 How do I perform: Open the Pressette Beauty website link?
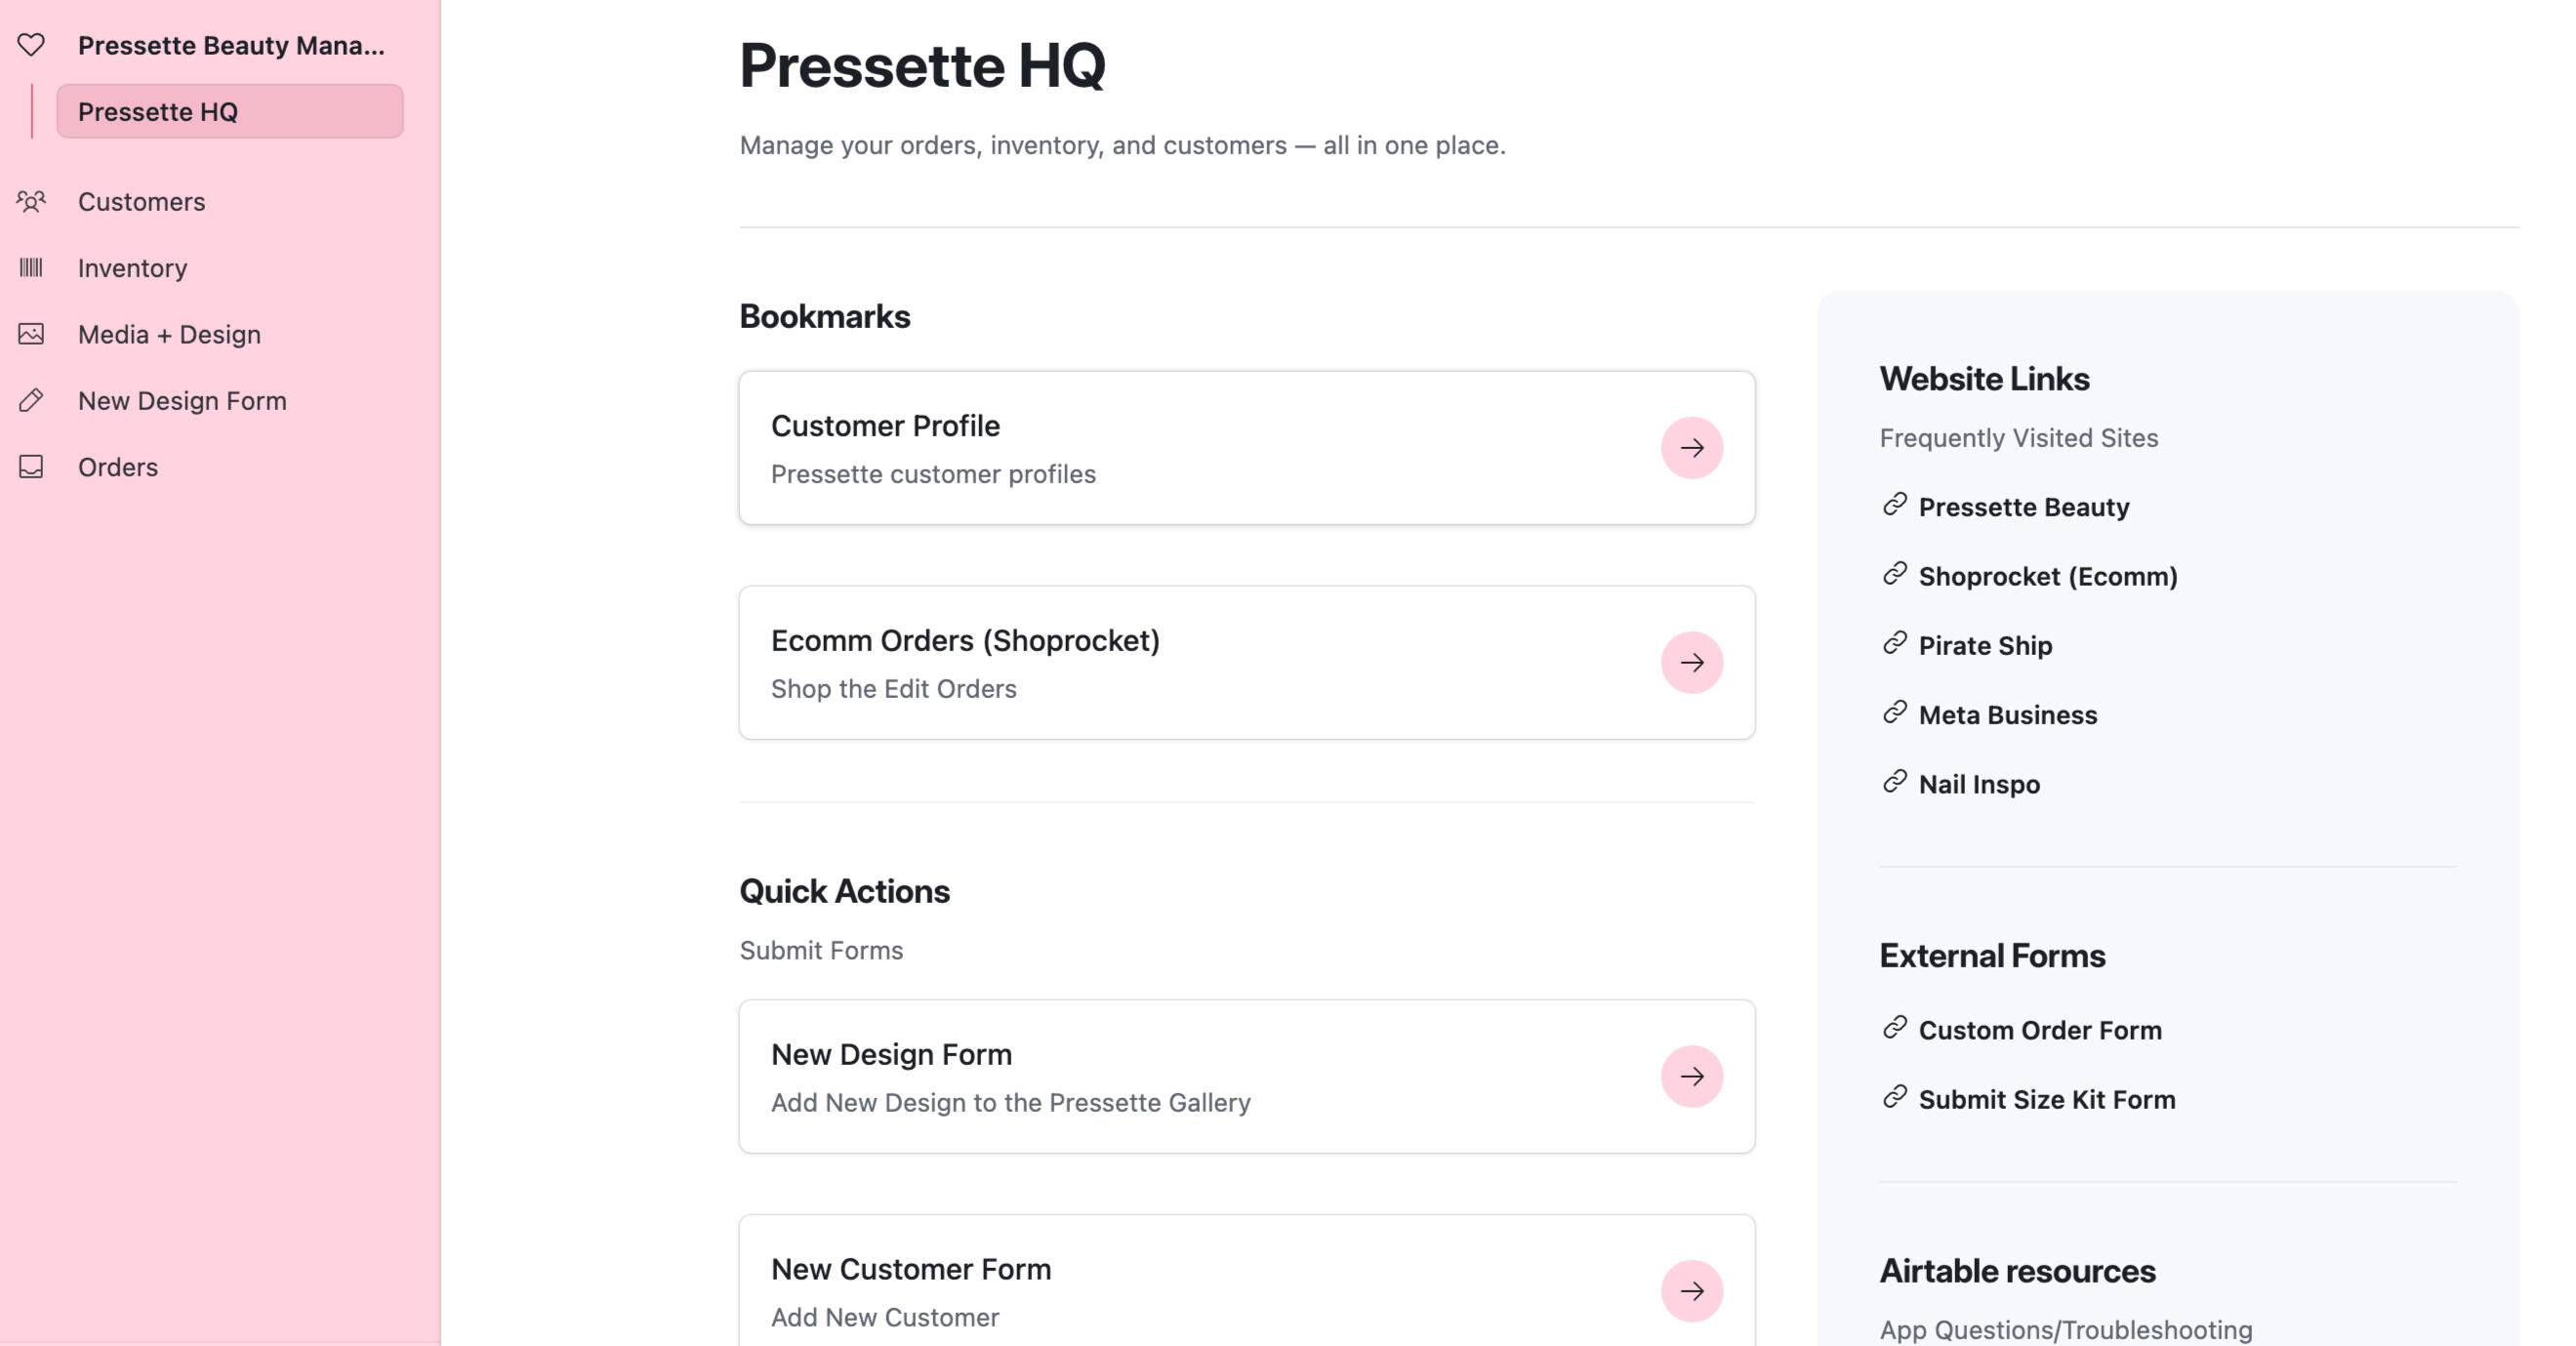[x=2023, y=507]
